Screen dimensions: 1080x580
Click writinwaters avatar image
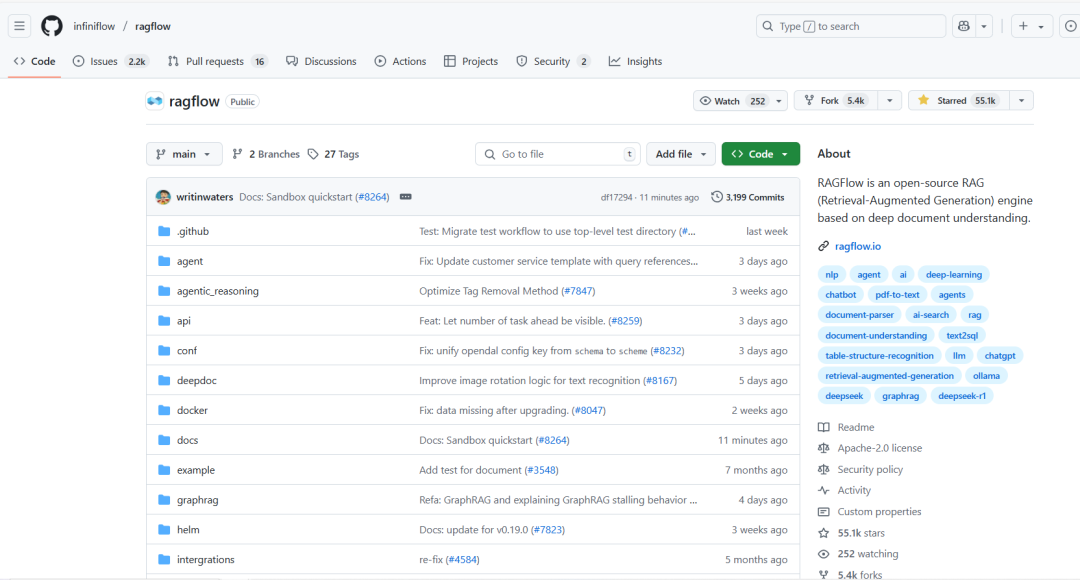[163, 197]
